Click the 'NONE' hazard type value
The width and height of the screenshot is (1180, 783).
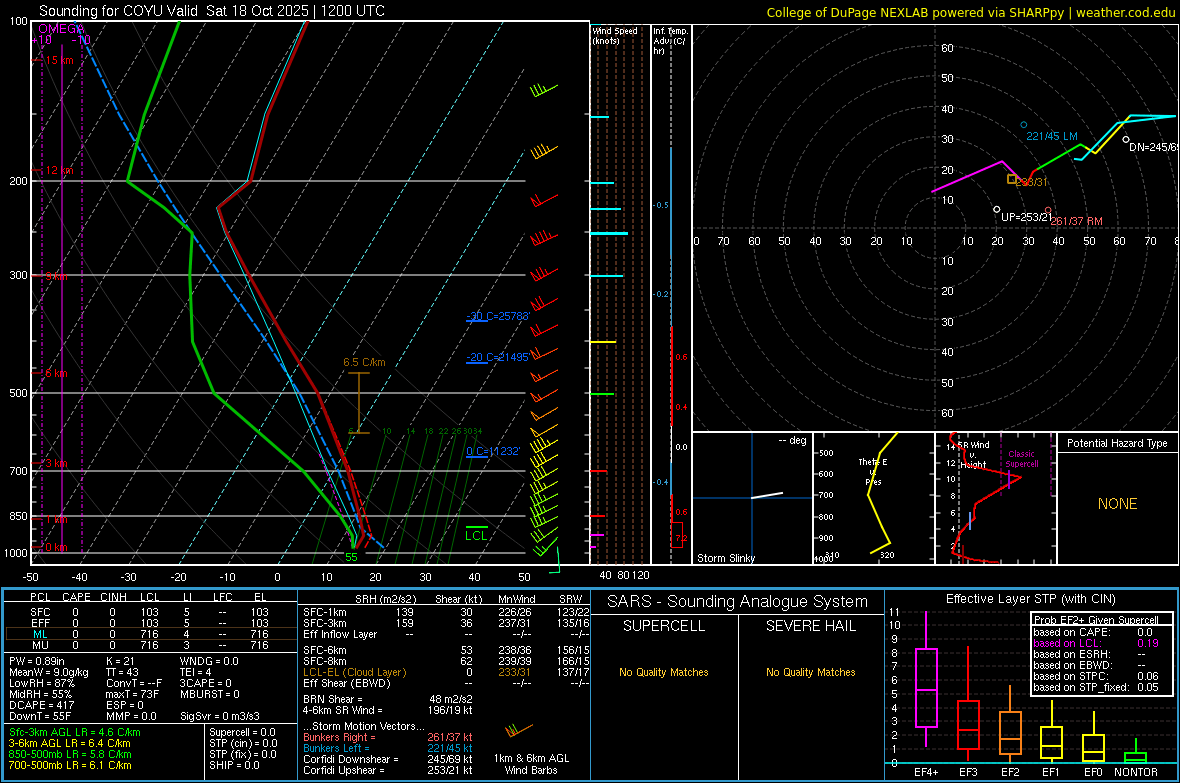click(1117, 504)
